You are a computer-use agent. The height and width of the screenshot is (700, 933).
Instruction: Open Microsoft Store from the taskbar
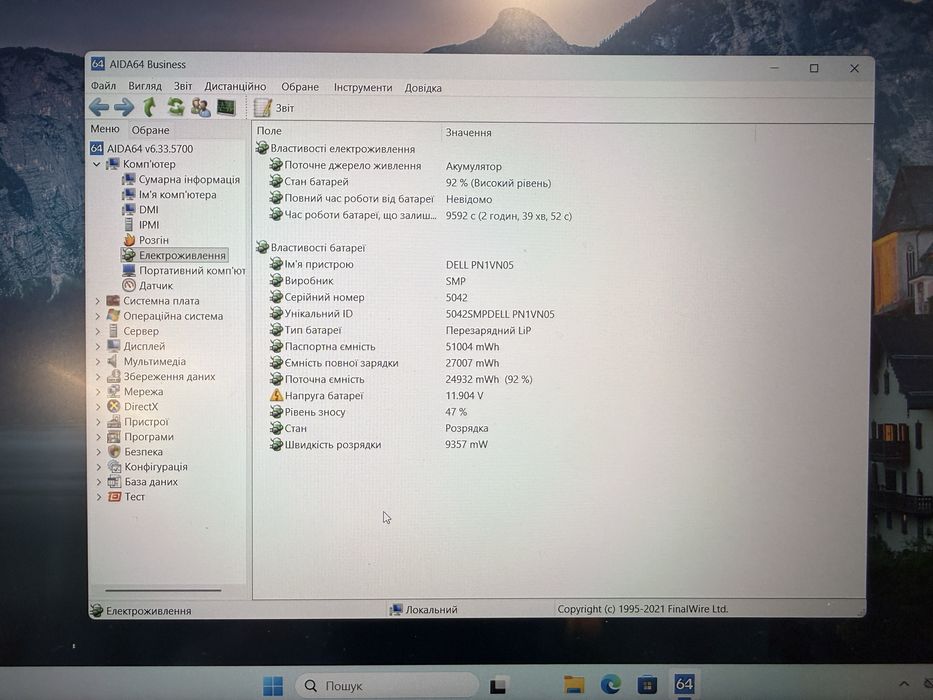(x=647, y=685)
